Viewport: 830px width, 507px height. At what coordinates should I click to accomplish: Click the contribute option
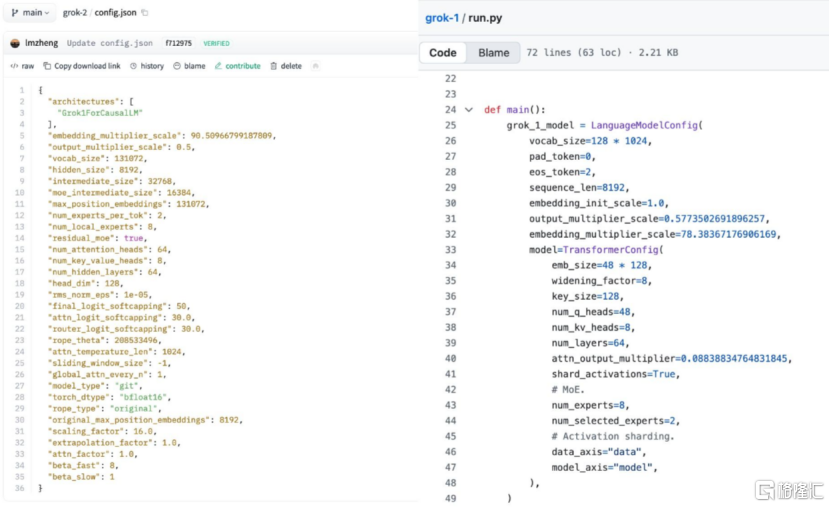[x=238, y=66]
